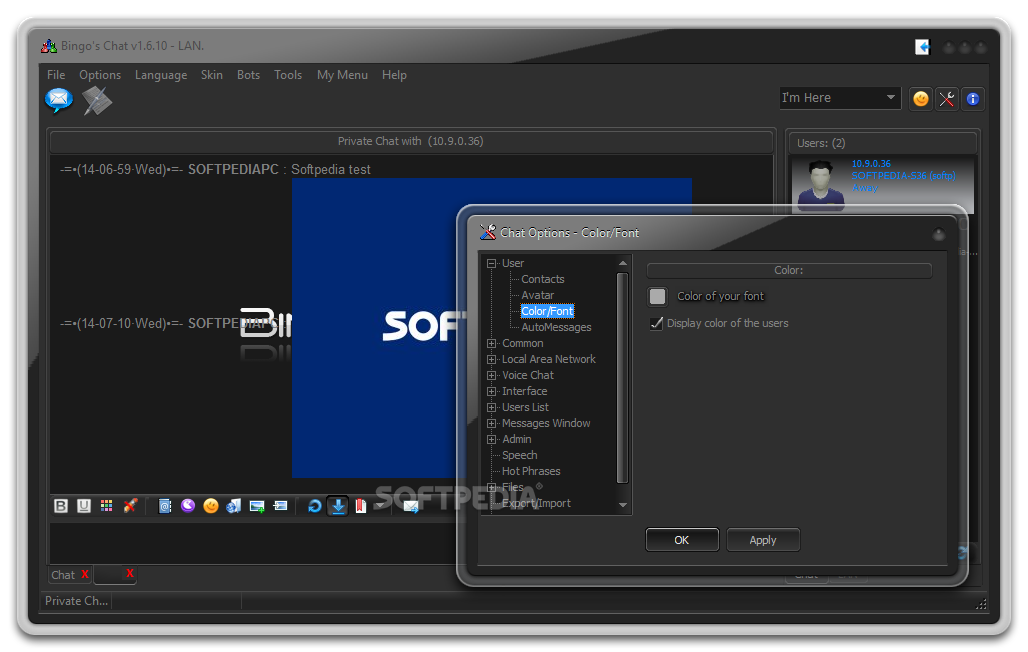Toggle underline text formatting

click(84, 506)
